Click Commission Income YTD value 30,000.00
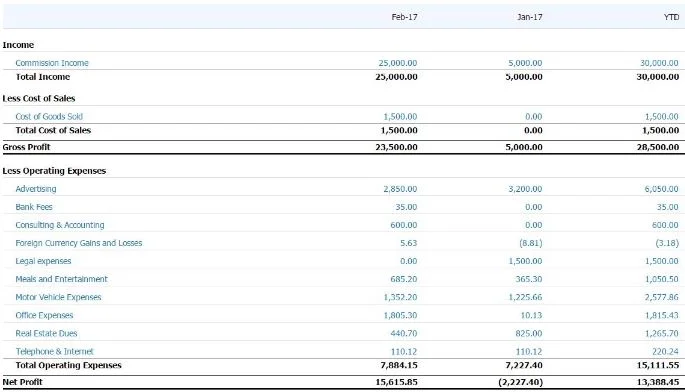The height and width of the screenshot is (392, 685). [659, 63]
